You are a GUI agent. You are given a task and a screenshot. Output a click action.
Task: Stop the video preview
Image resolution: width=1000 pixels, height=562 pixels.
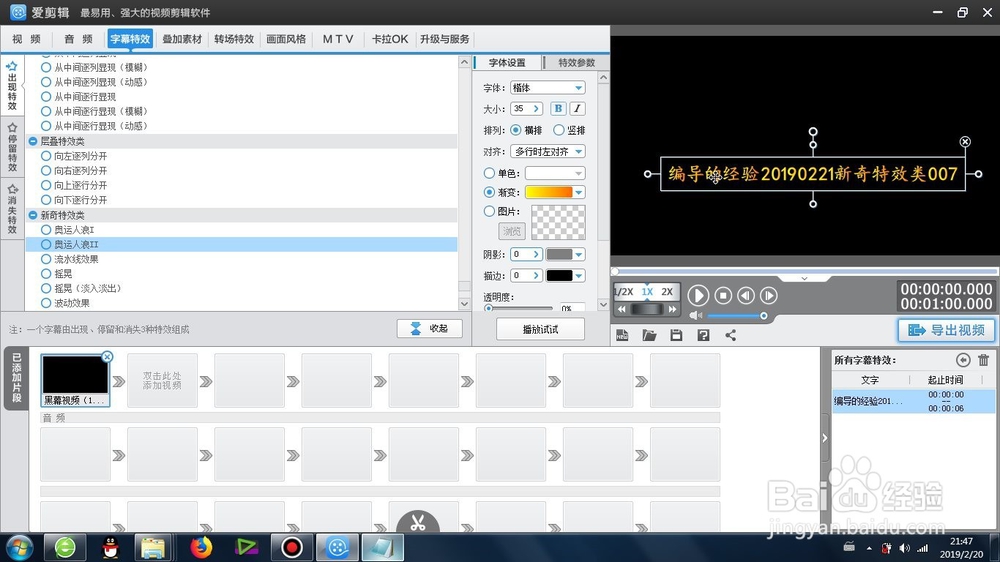pyautogui.click(x=723, y=295)
